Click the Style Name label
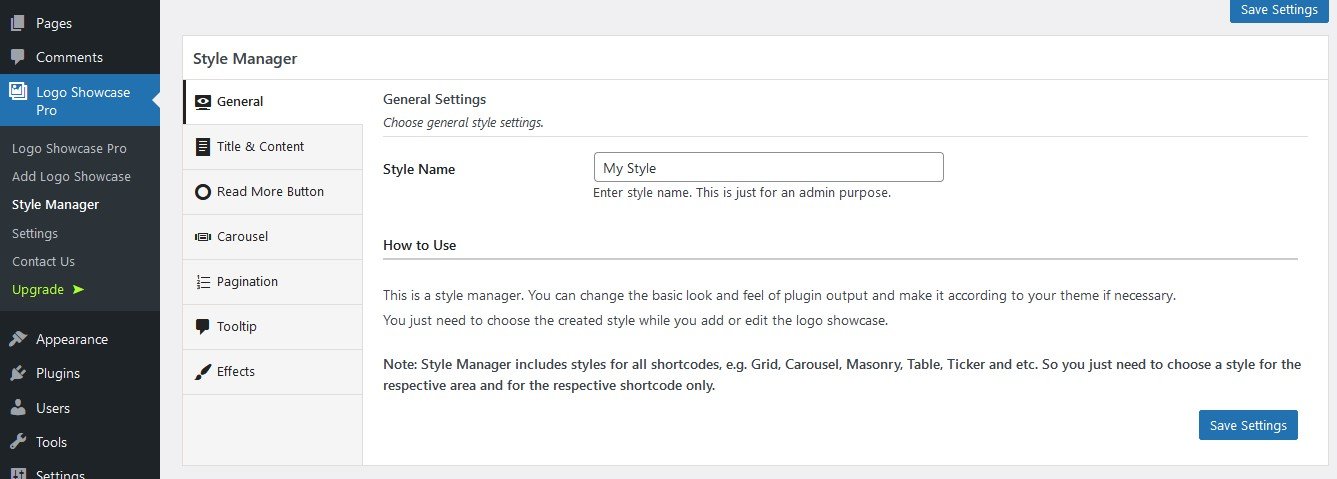This screenshot has height=479, width=1337. (x=419, y=169)
